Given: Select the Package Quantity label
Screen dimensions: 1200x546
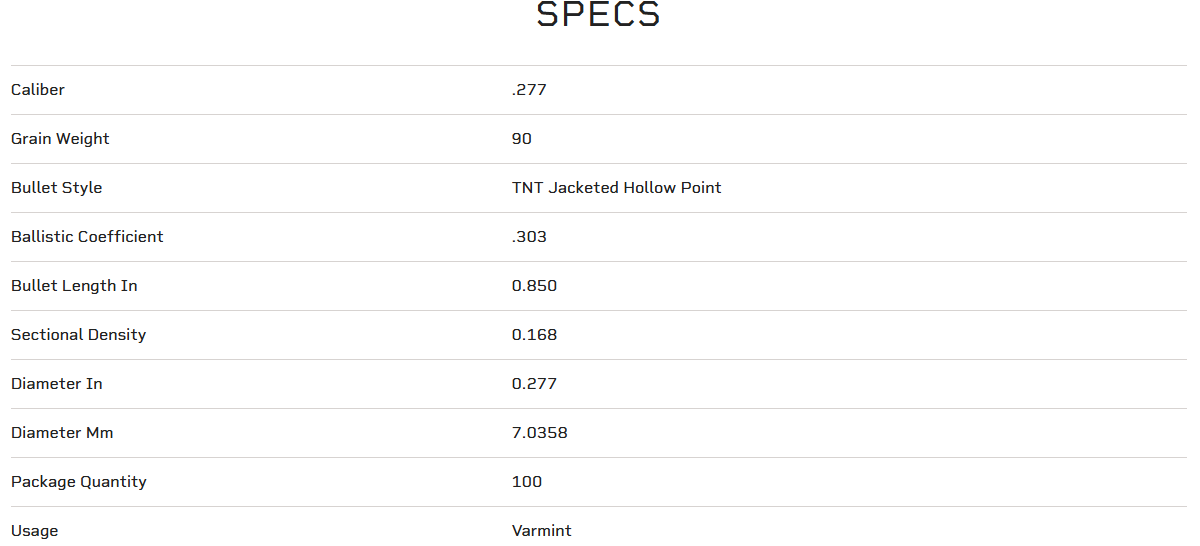Looking at the screenshot, I should click(x=78, y=482).
